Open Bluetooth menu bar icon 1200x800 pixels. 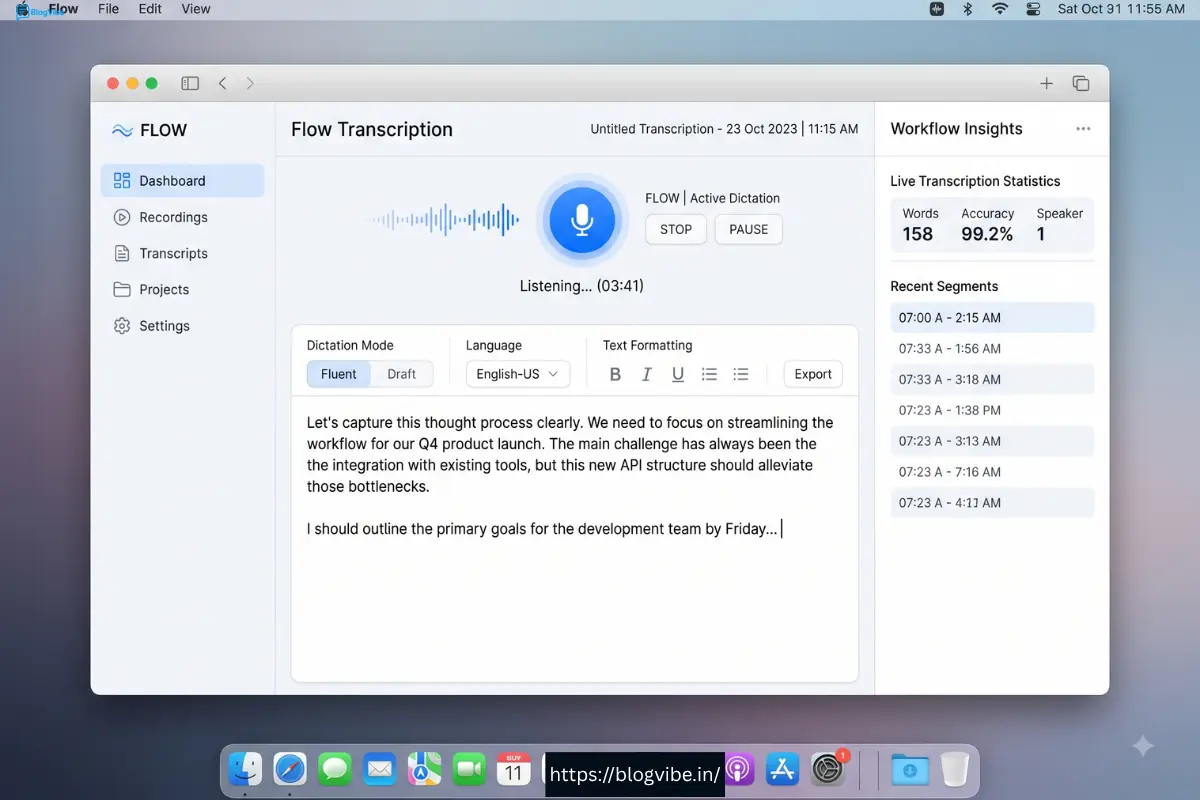click(x=967, y=9)
